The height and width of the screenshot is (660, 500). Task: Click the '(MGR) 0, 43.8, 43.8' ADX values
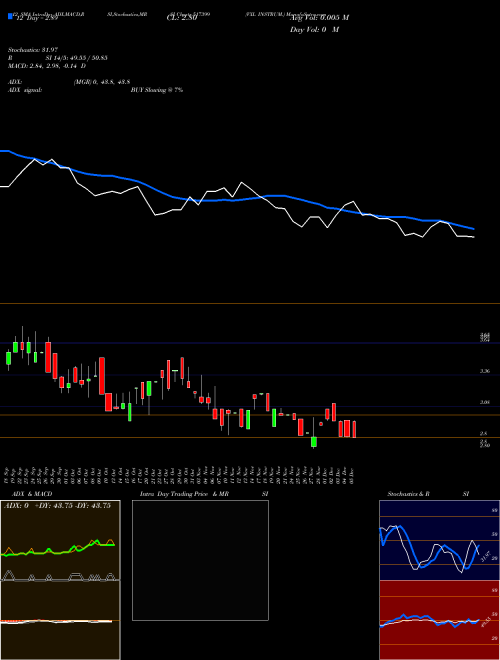[x=102, y=82]
